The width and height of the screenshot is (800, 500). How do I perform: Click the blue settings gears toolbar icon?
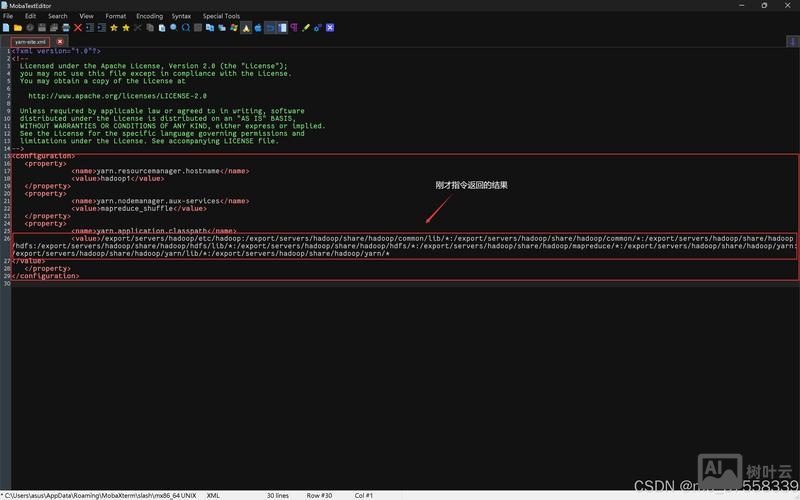318,28
